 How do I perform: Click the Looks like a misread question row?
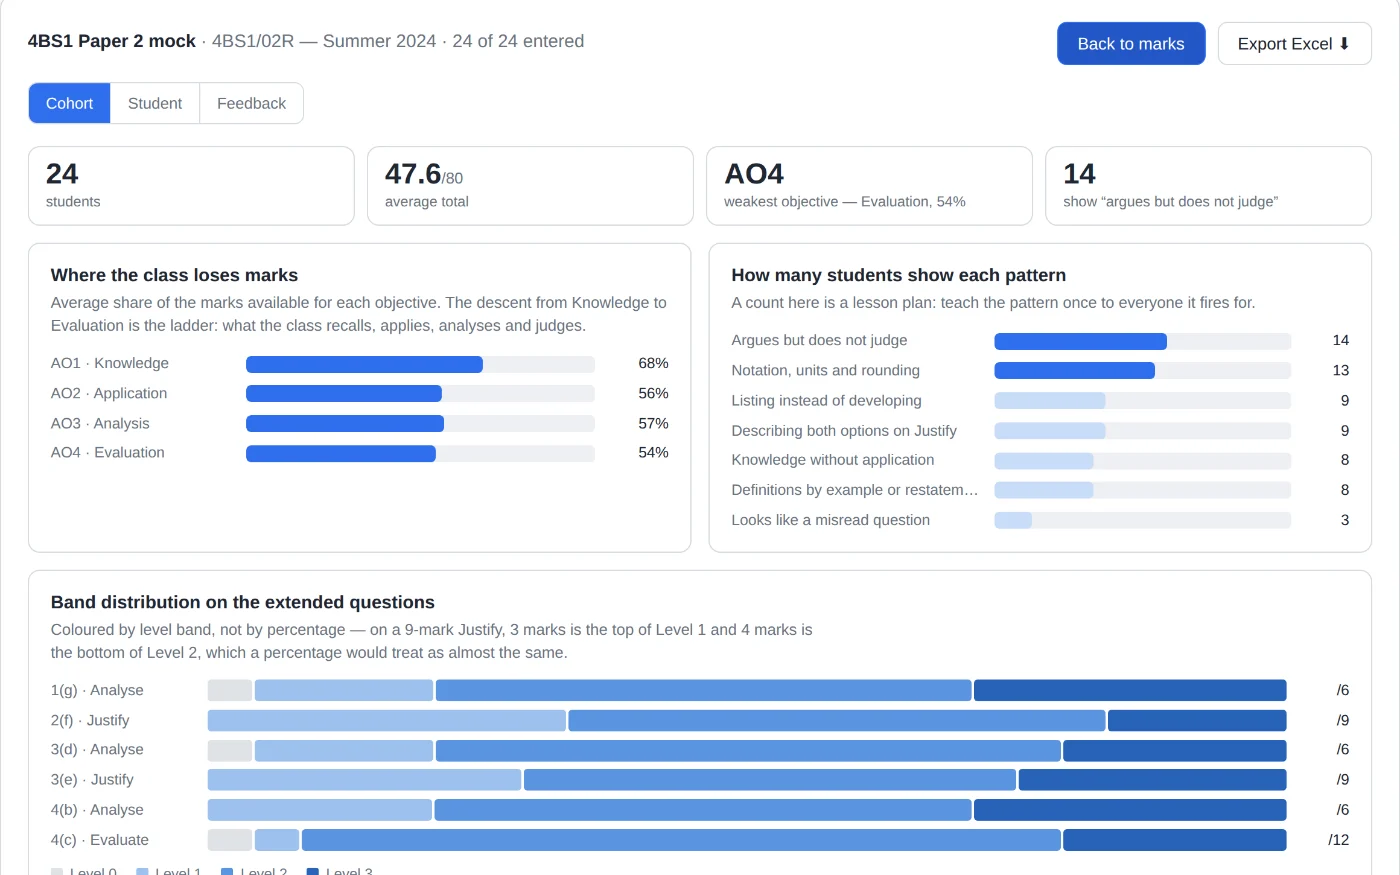[x=1040, y=520]
